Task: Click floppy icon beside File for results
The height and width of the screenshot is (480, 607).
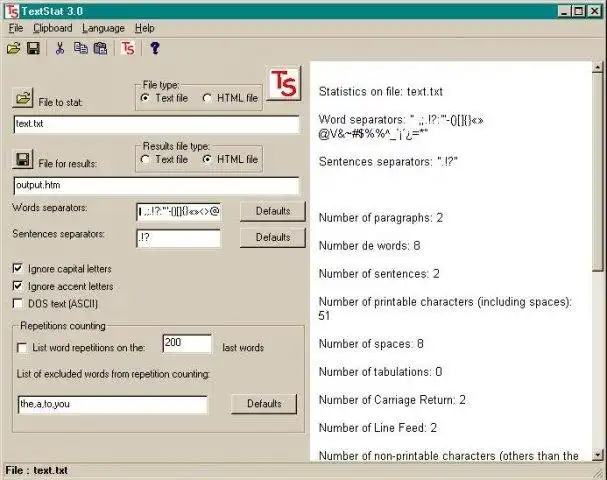Action: click(23, 159)
